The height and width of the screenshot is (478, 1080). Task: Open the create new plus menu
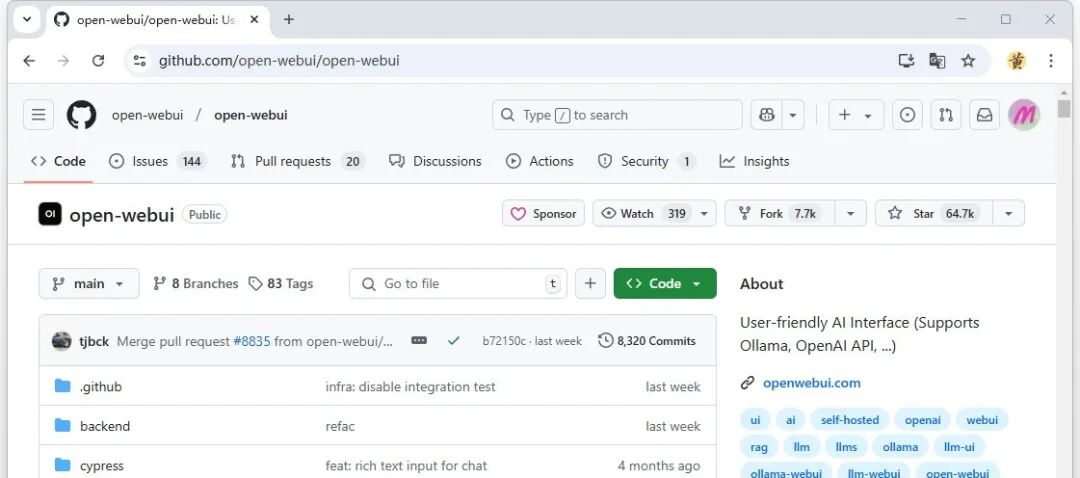[x=855, y=115]
